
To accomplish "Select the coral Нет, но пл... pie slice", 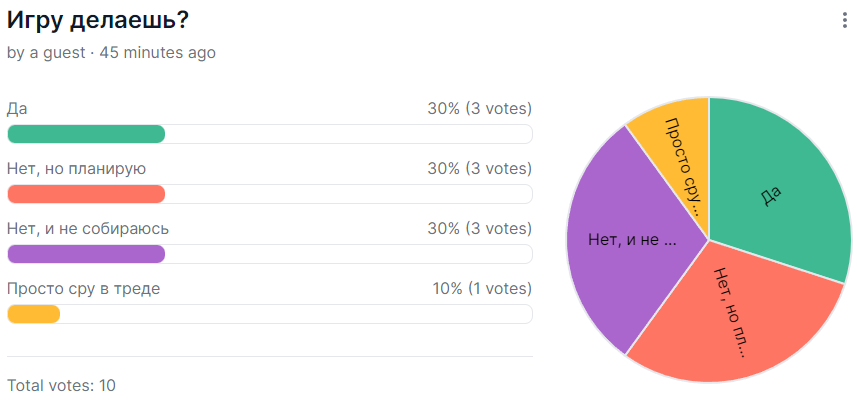I will click(x=732, y=317).
